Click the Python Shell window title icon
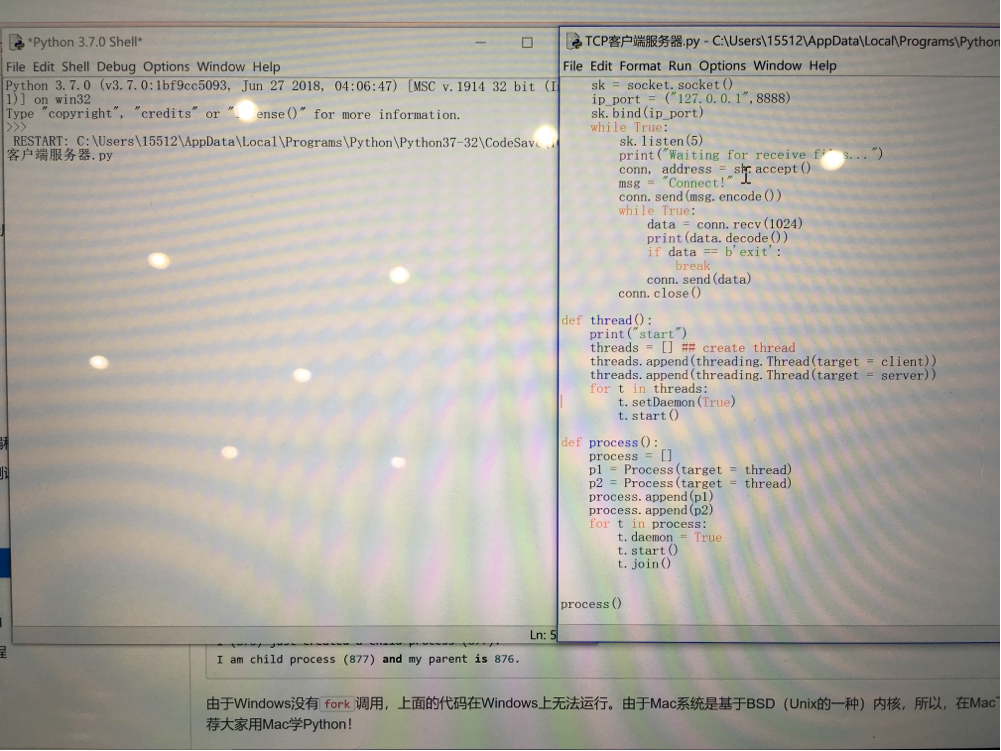The width and height of the screenshot is (1001, 751). (x=17, y=43)
